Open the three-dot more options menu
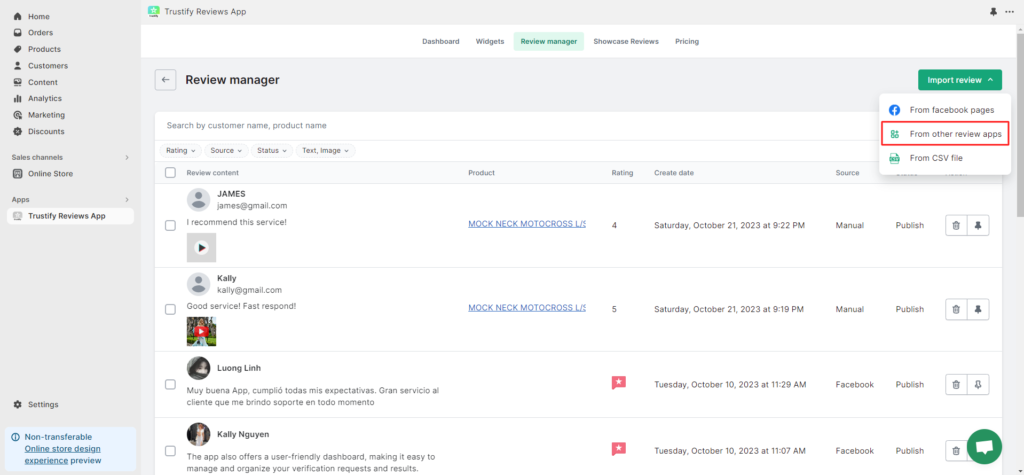Image resolution: width=1024 pixels, height=475 pixels. coord(1010,12)
